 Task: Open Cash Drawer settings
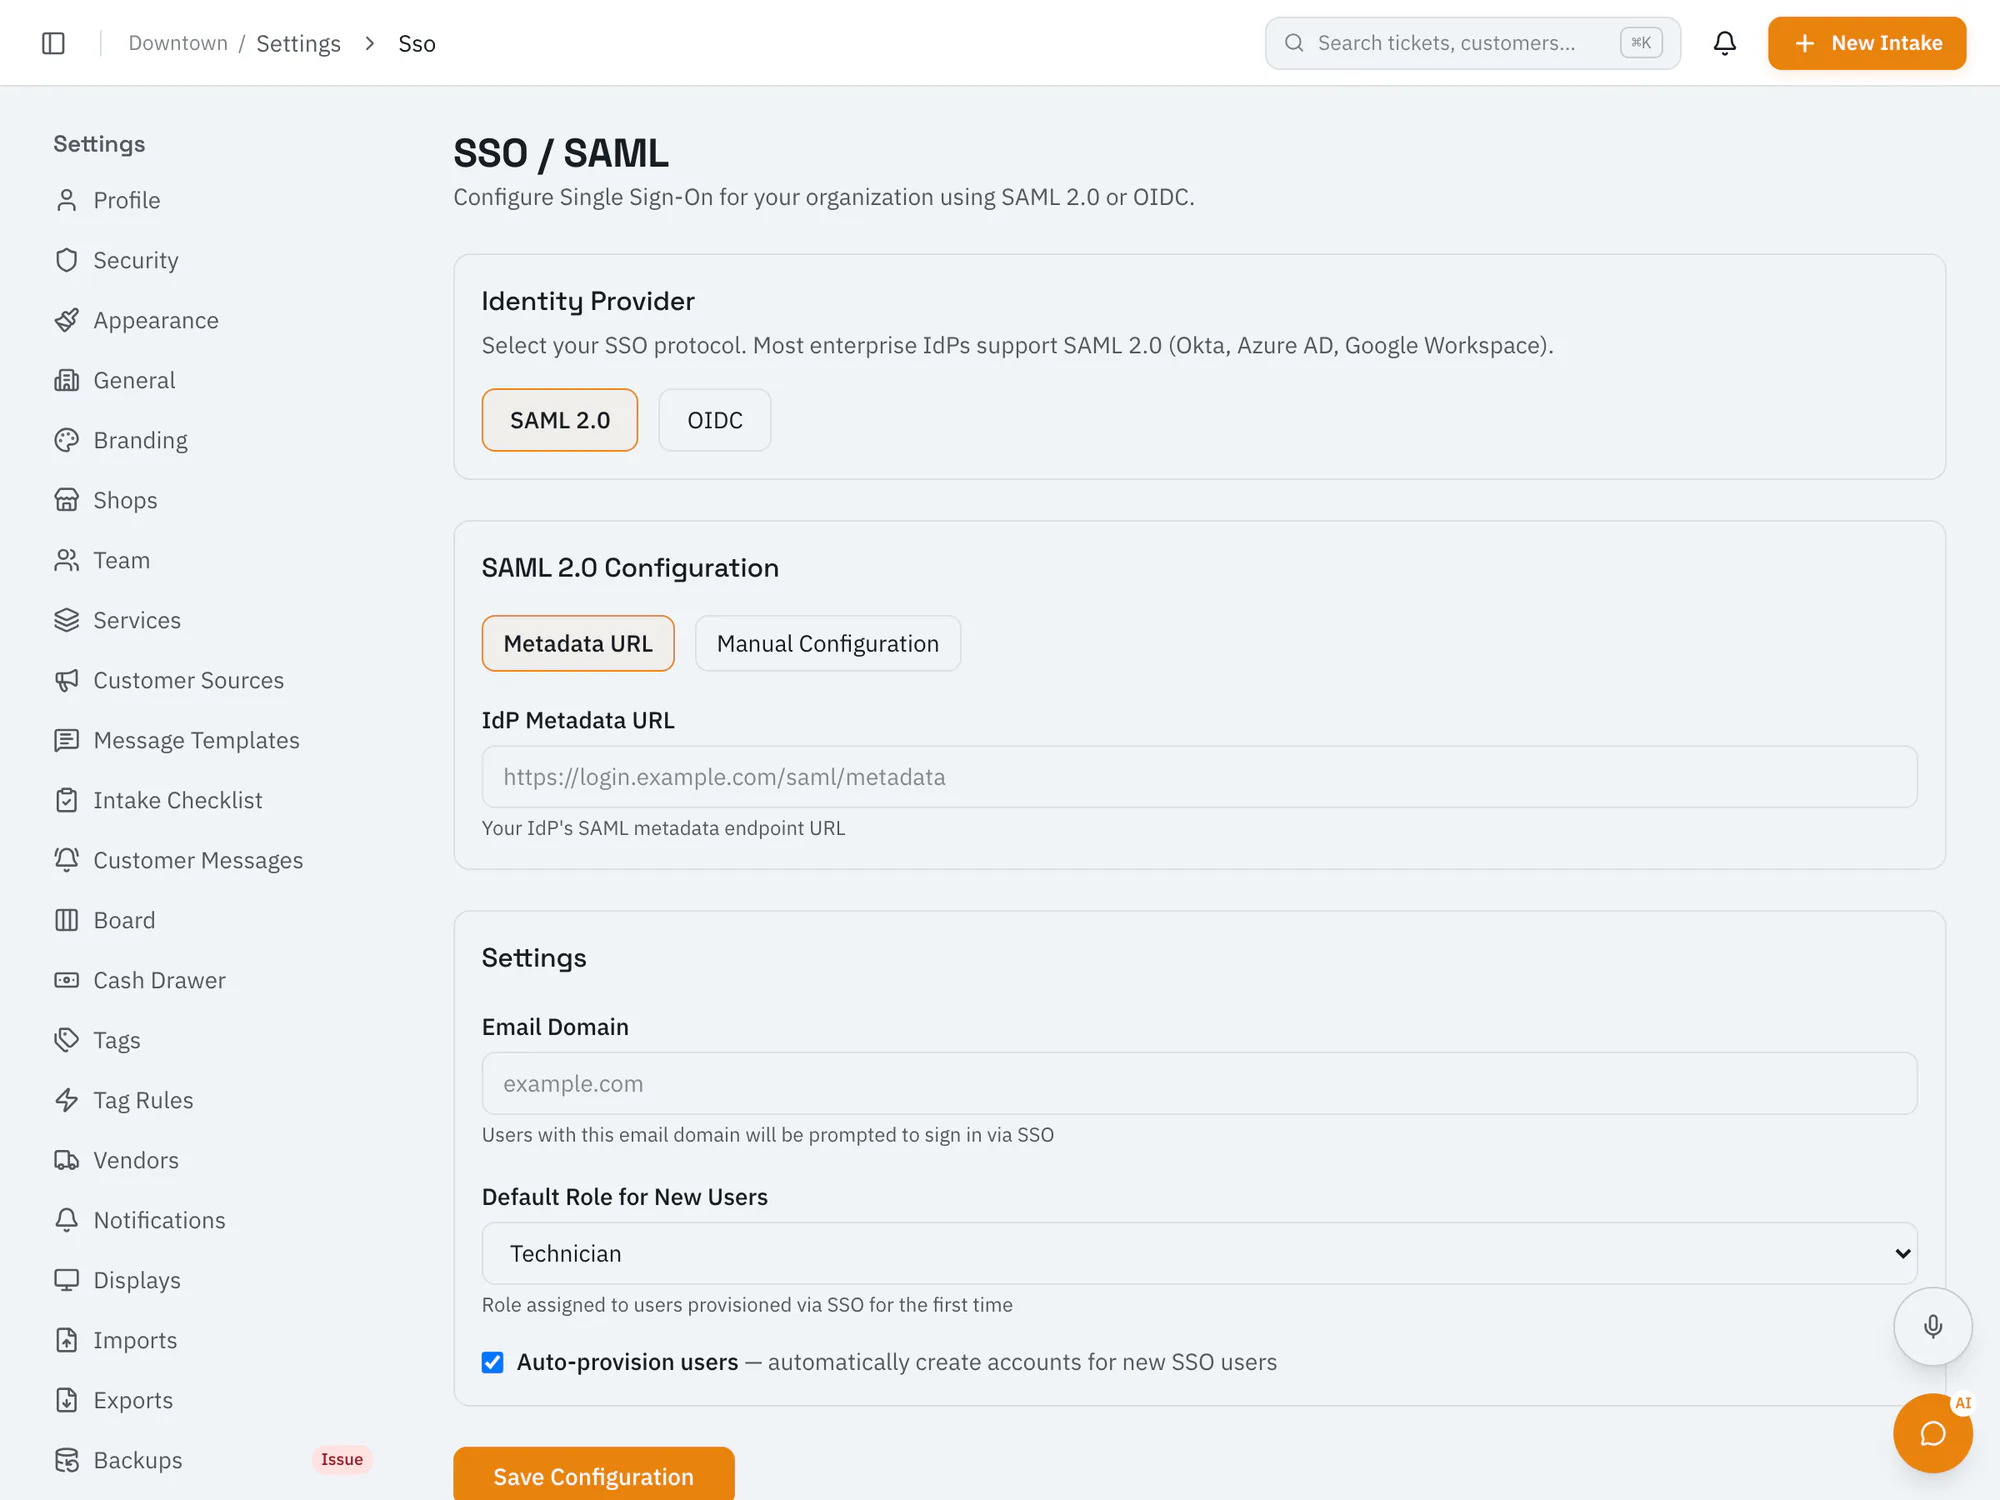coord(213,980)
